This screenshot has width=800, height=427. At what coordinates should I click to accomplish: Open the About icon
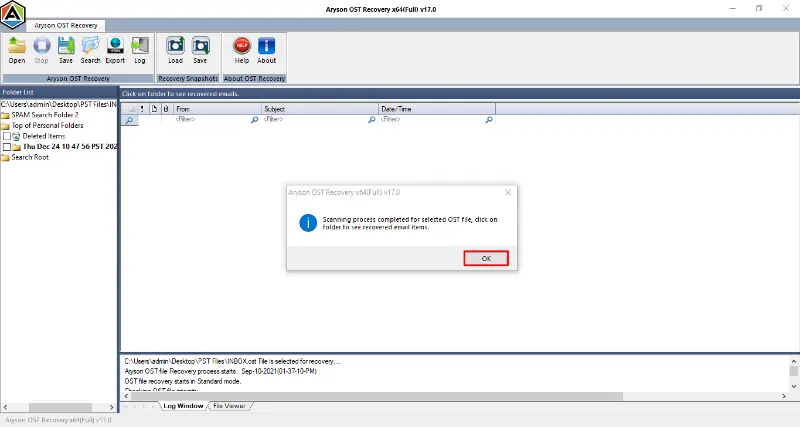pos(266,50)
